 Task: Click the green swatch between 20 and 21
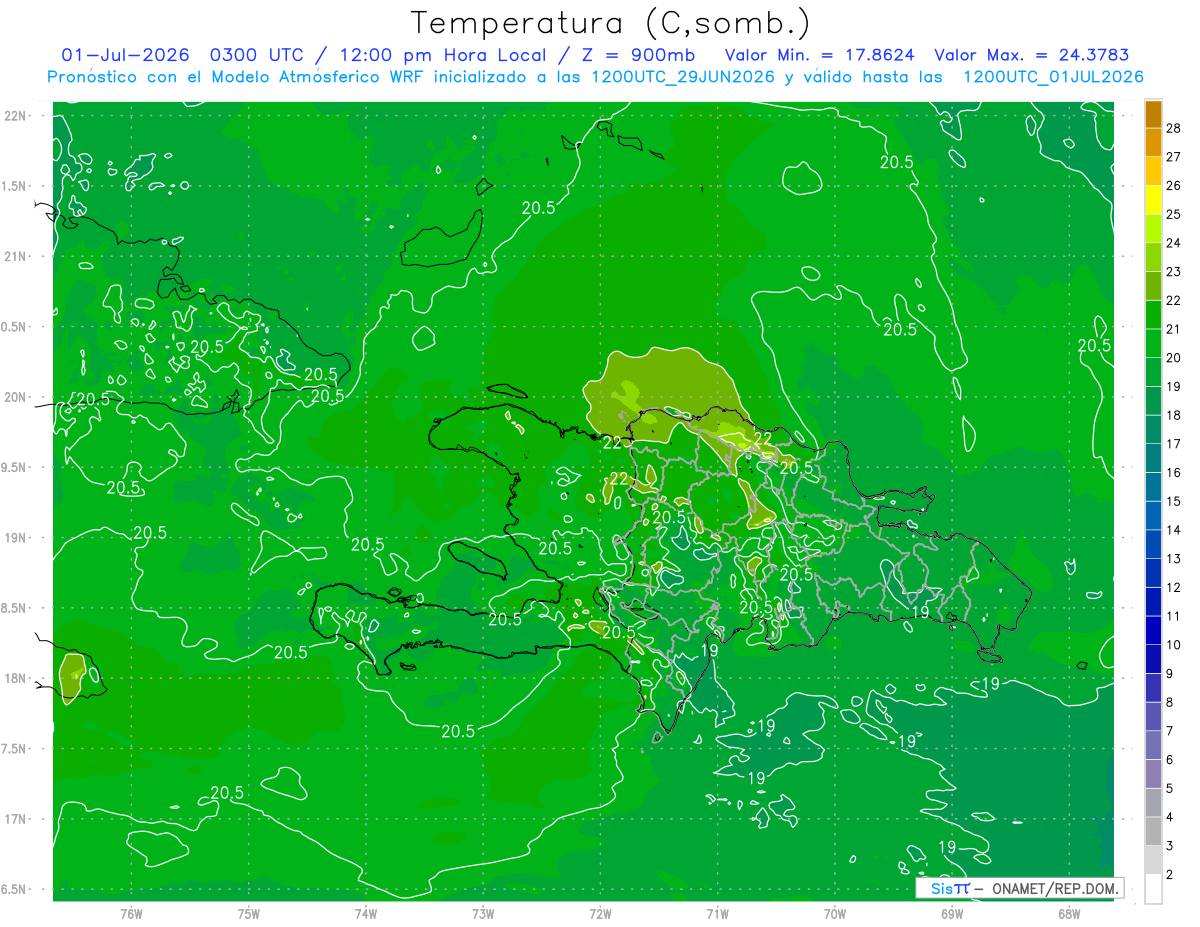tap(1153, 343)
